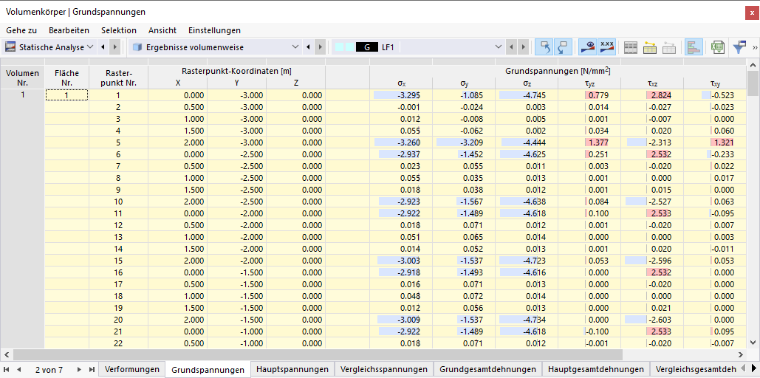Click the G load case color badge

click(x=367, y=47)
